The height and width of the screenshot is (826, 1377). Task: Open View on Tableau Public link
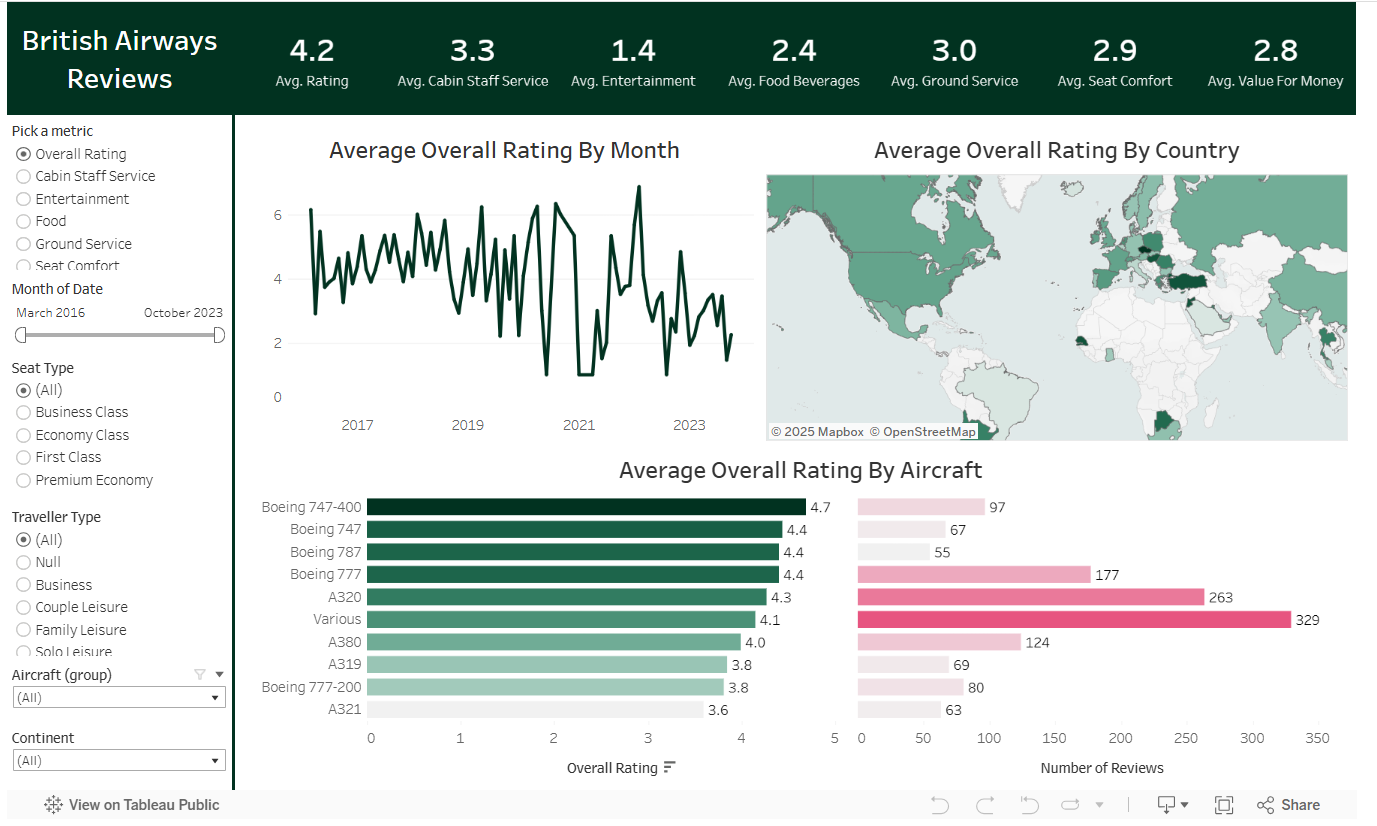(132, 805)
